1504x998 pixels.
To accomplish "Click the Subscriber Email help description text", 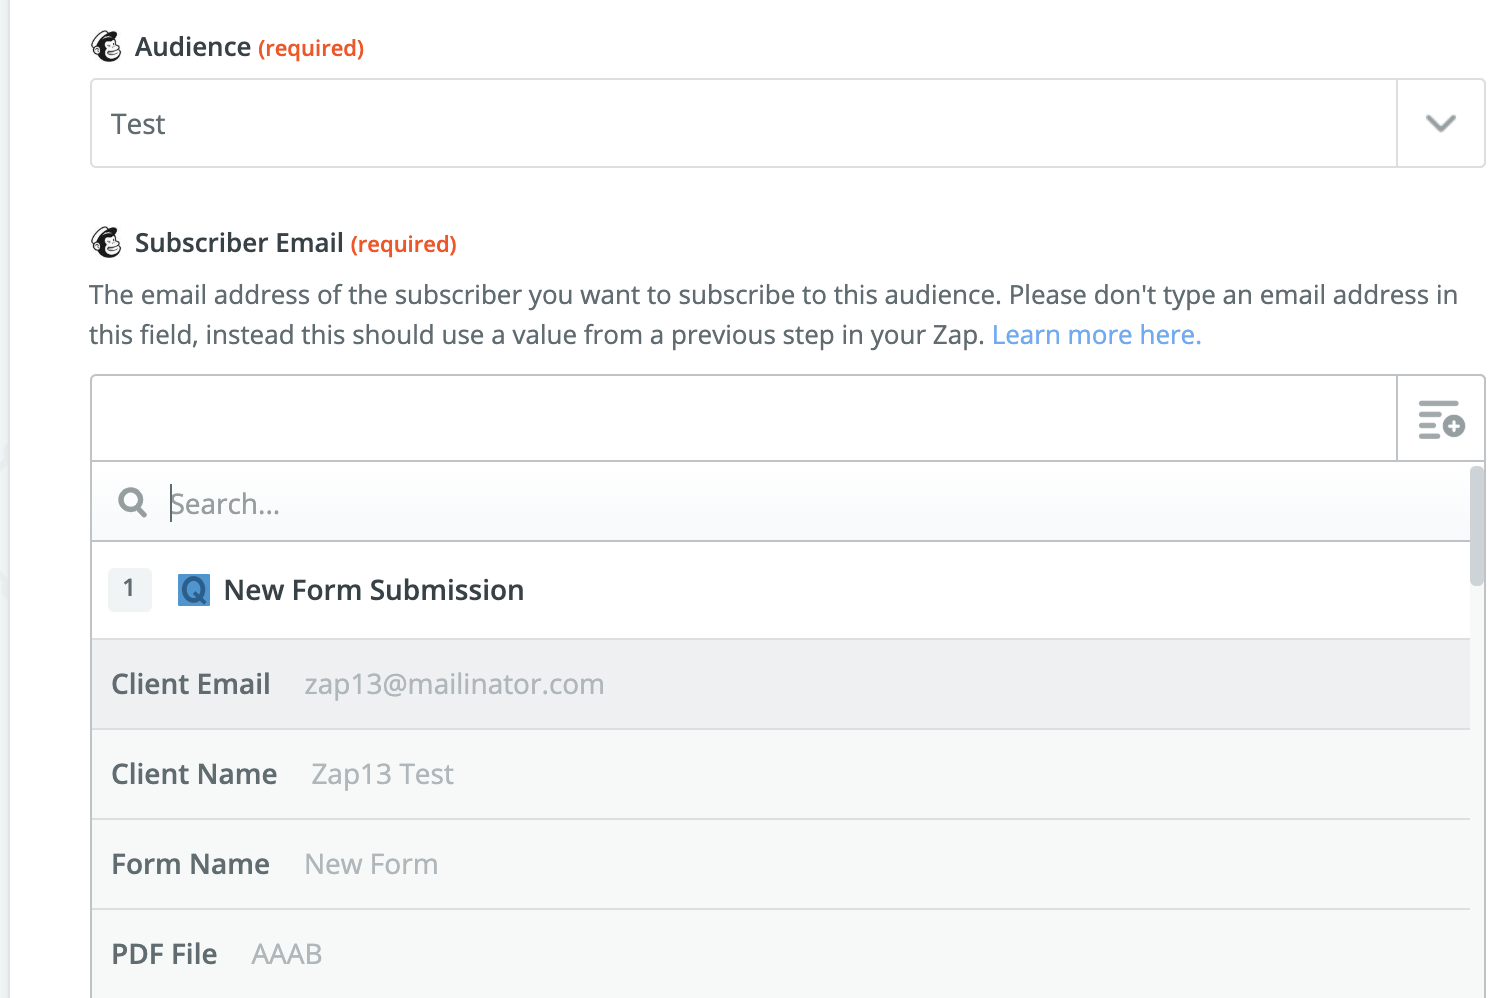I will [773, 315].
